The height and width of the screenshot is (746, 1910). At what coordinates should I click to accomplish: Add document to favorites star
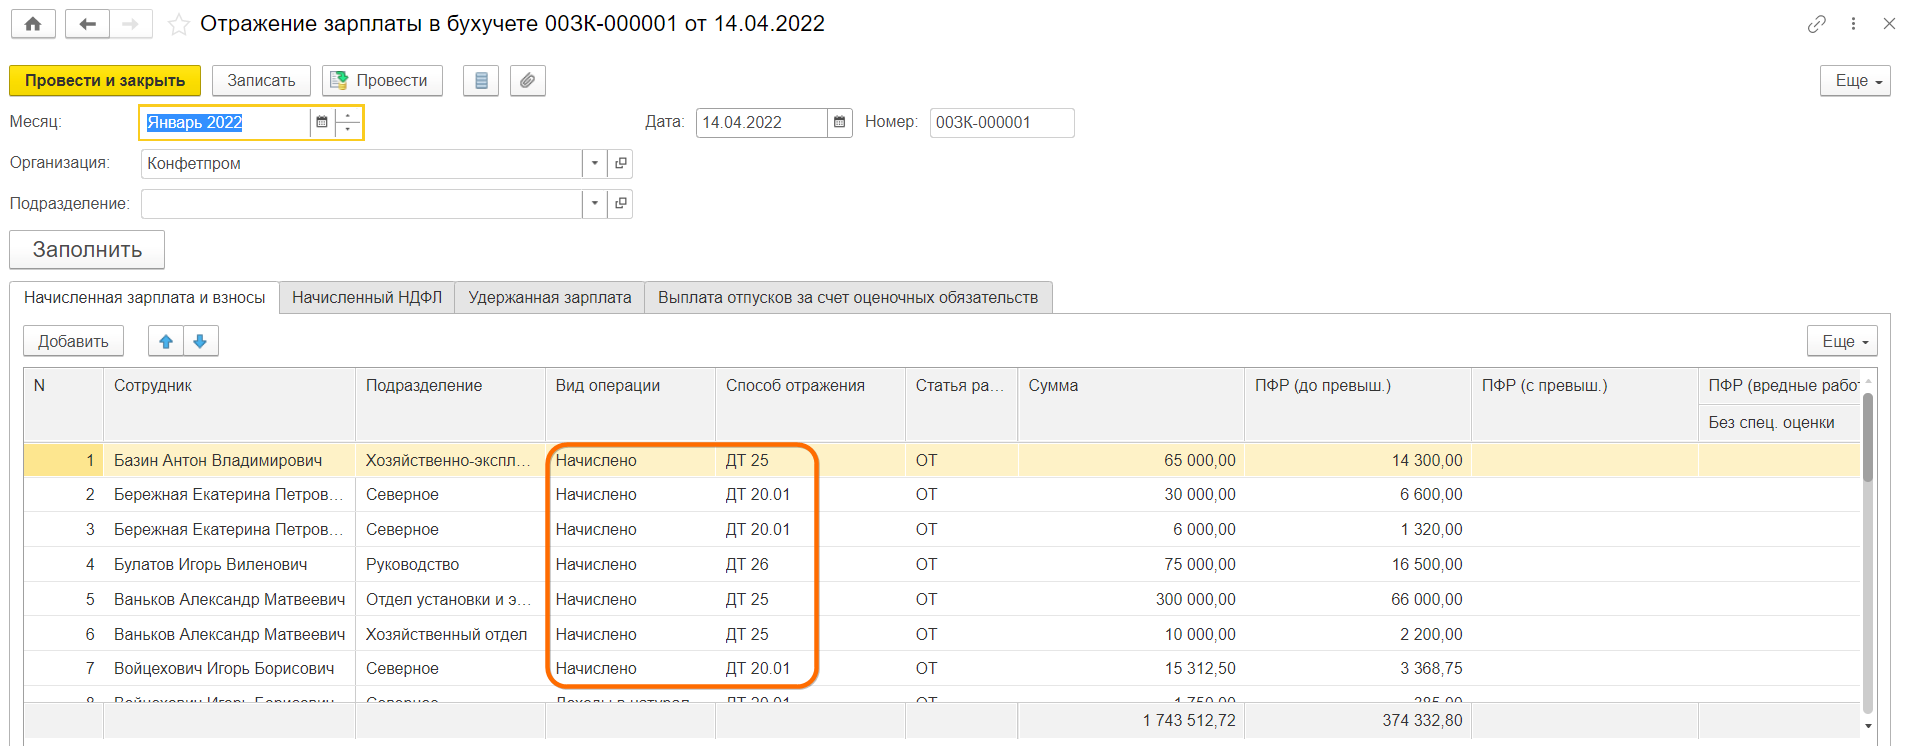click(x=179, y=25)
